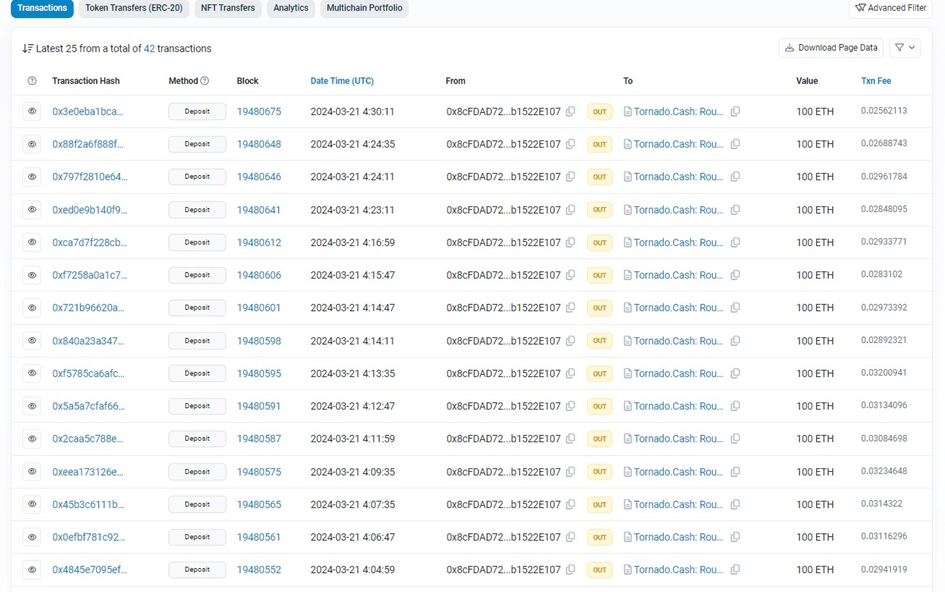945x592 pixels.
Task: Click OUT badge in block 19480598 row
Action: coord(600,341)
